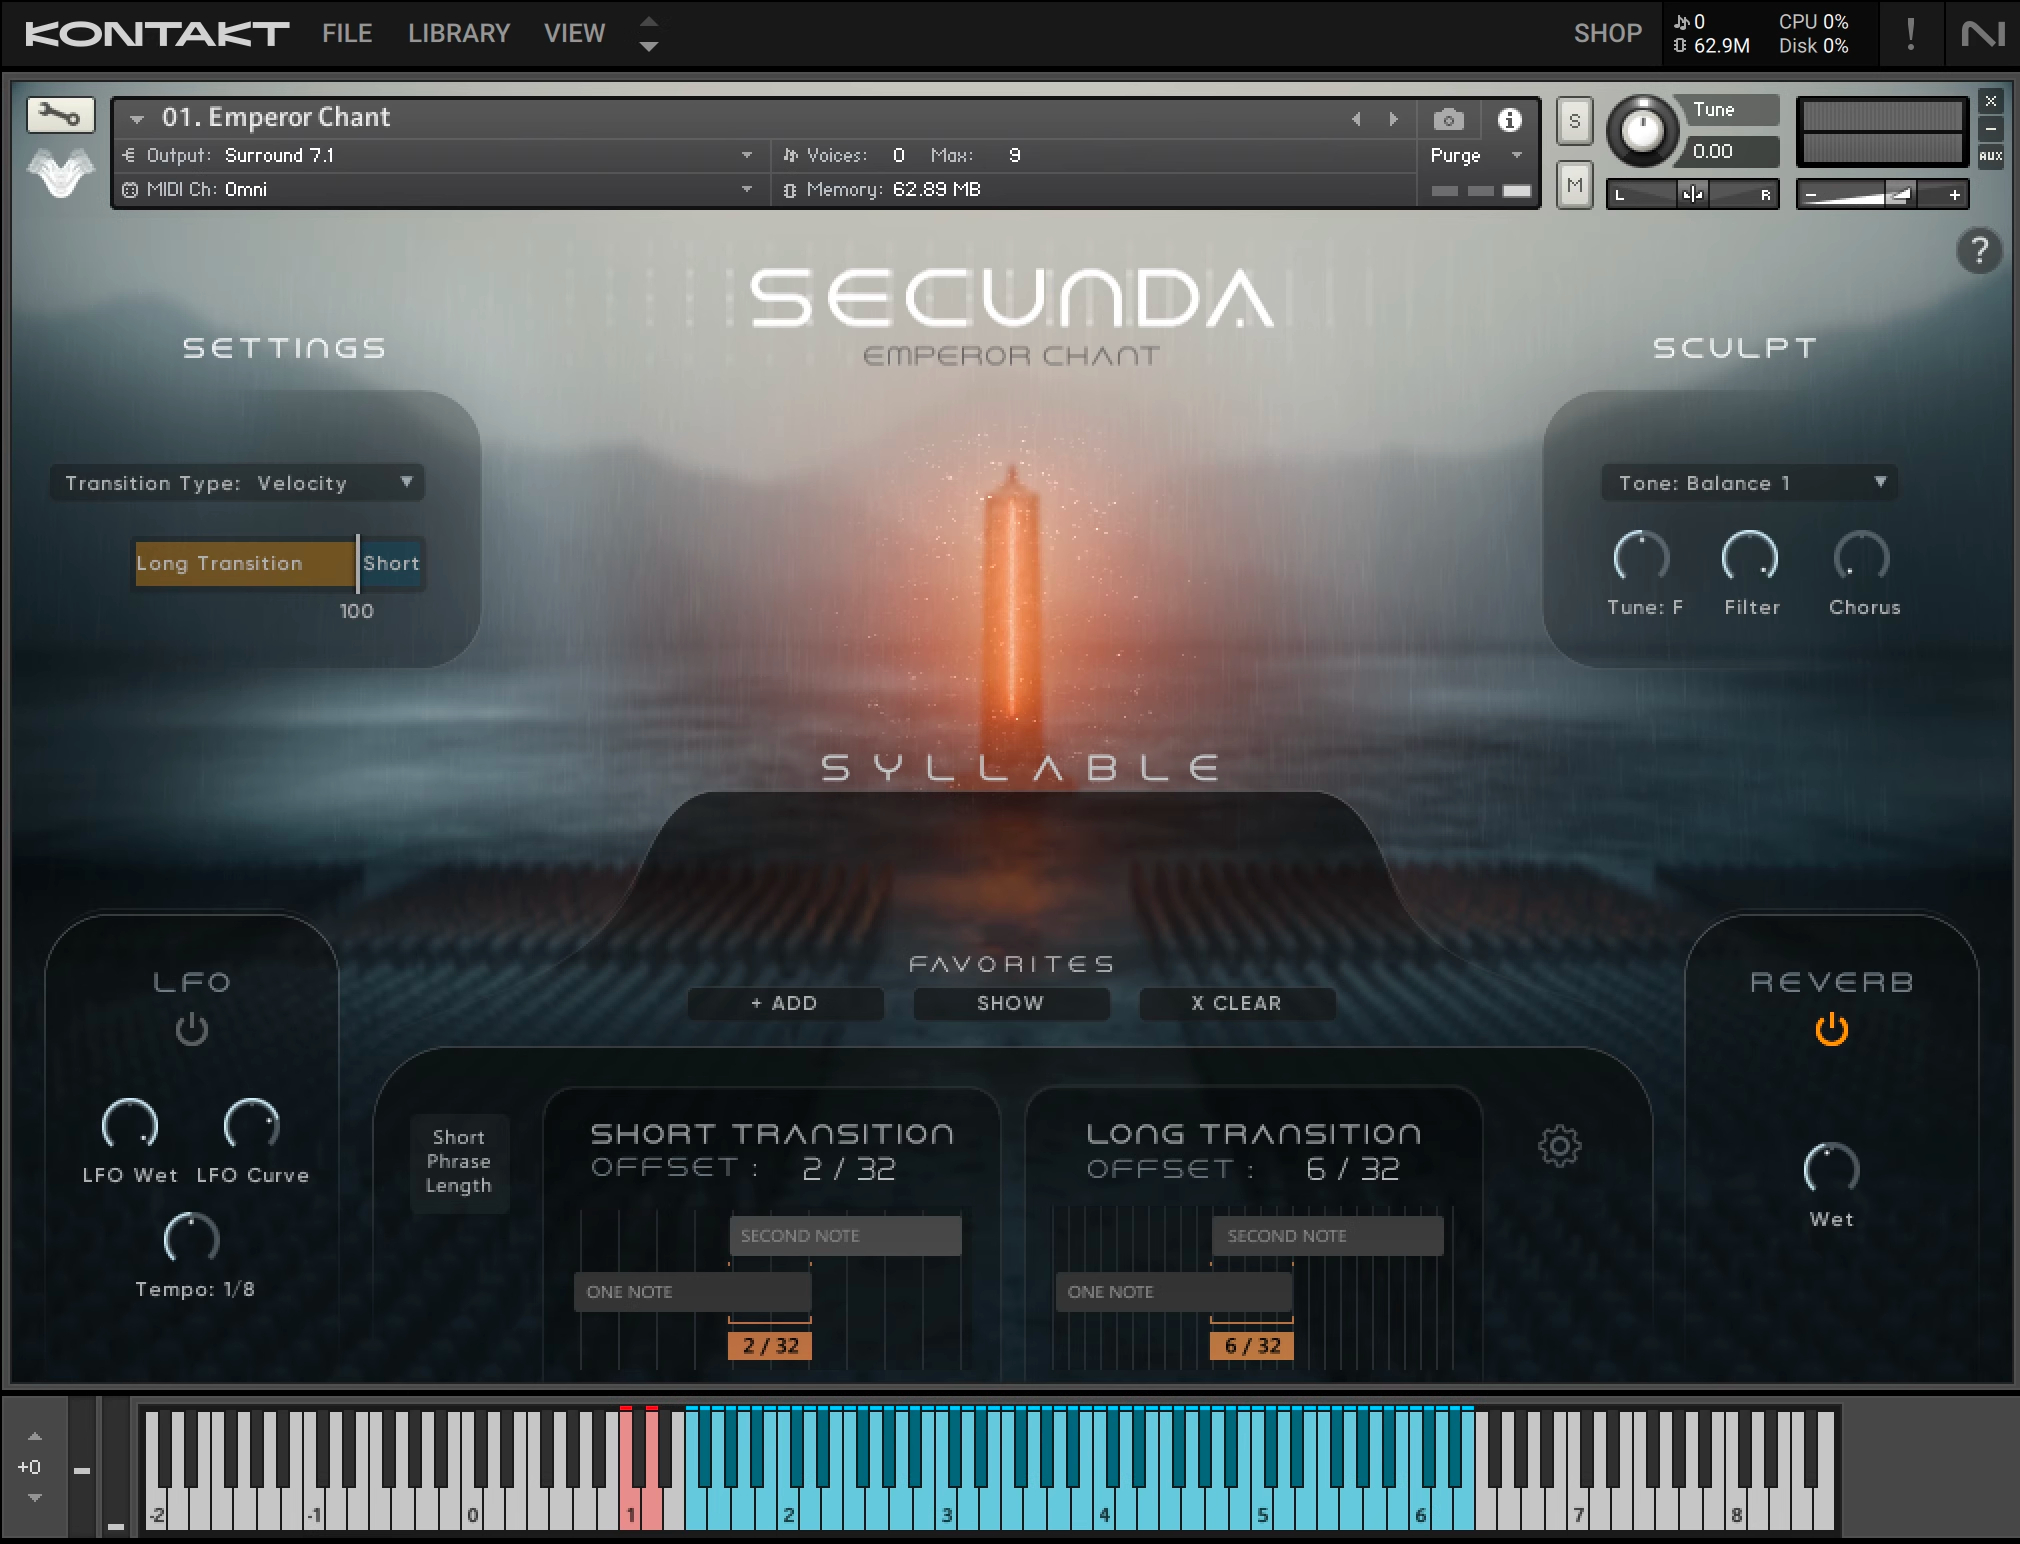Click the Native Instruments logo
2020x1544 pixels.
click(1982, 34)
